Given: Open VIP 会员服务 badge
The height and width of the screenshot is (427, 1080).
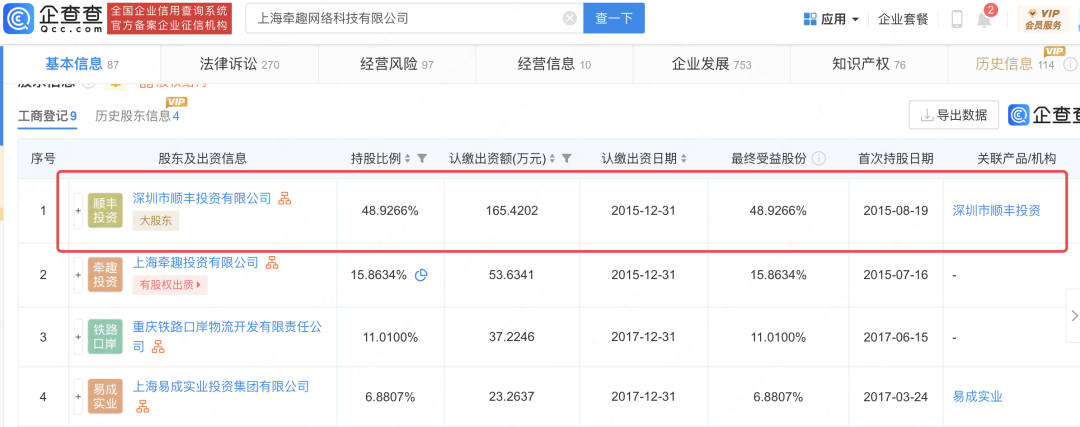Looking at the screenshot, I should [x=1043, y=19].
